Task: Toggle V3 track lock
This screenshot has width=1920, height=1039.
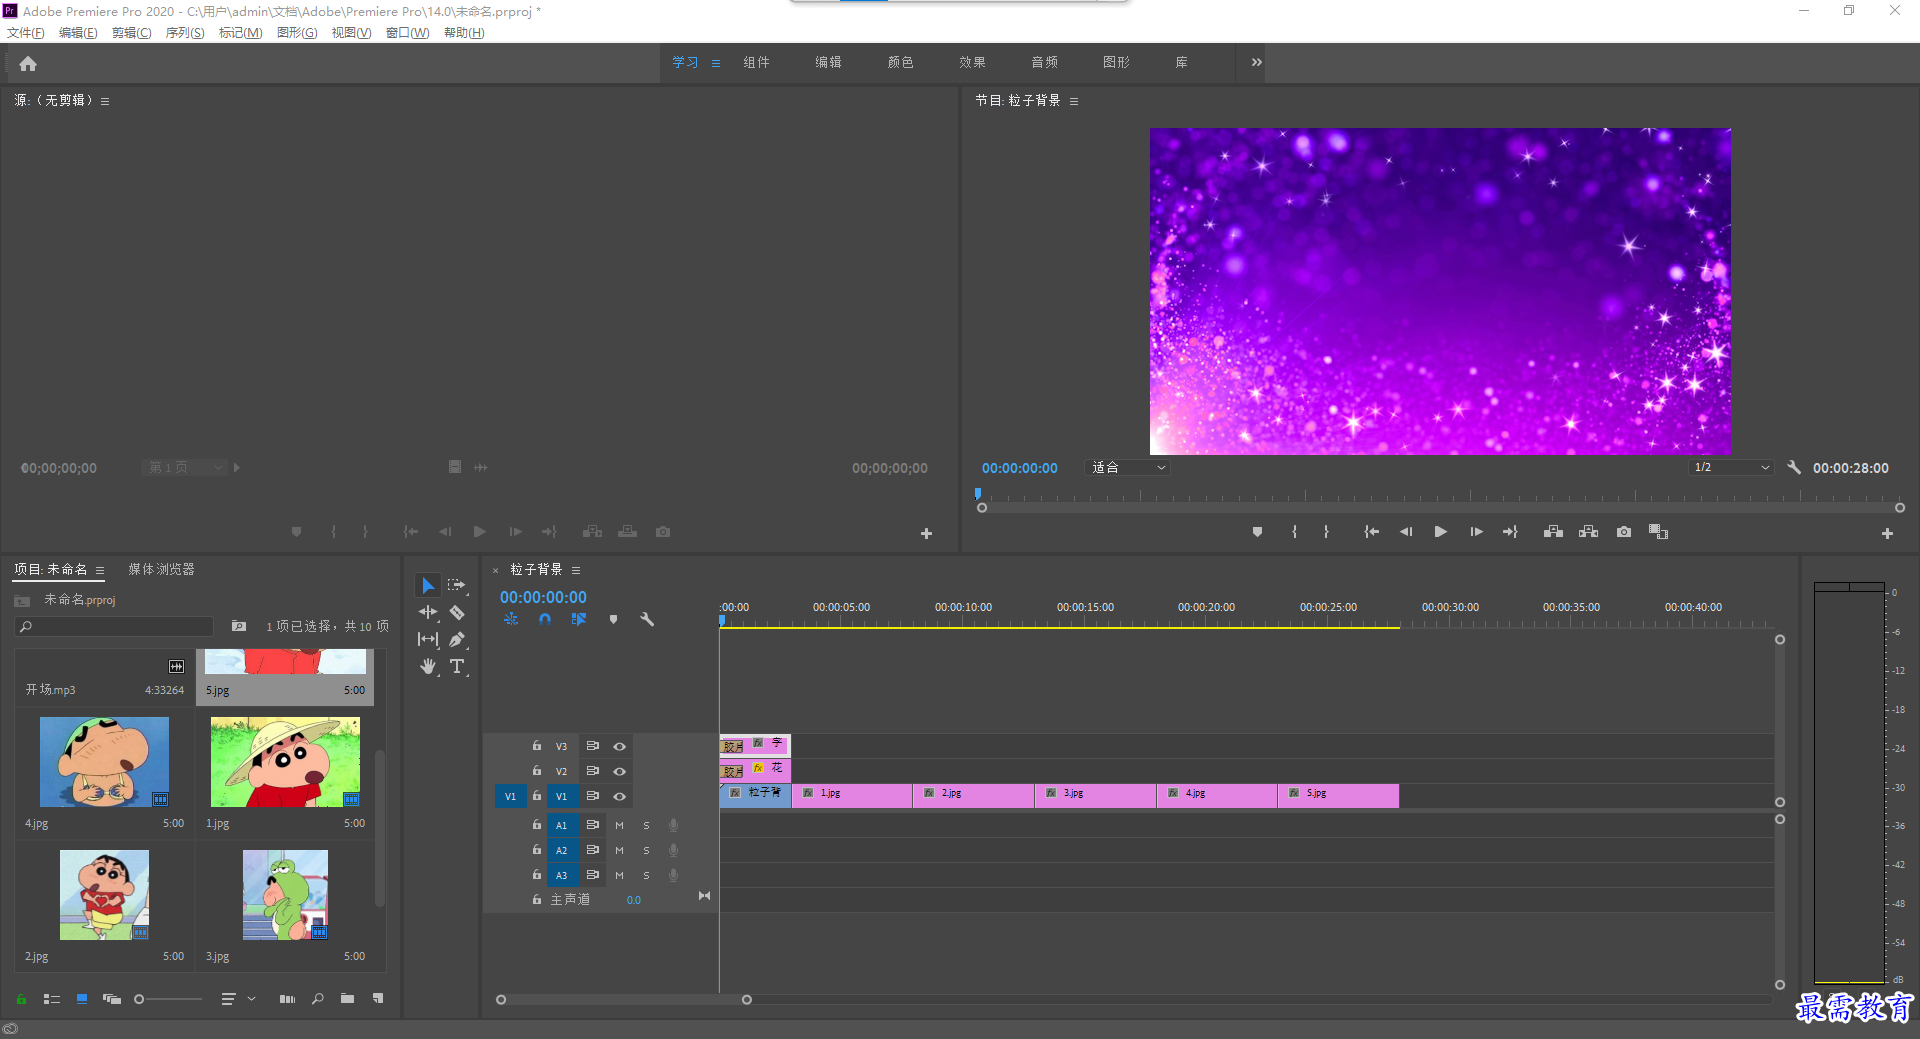Action: [x=537, y=746]
